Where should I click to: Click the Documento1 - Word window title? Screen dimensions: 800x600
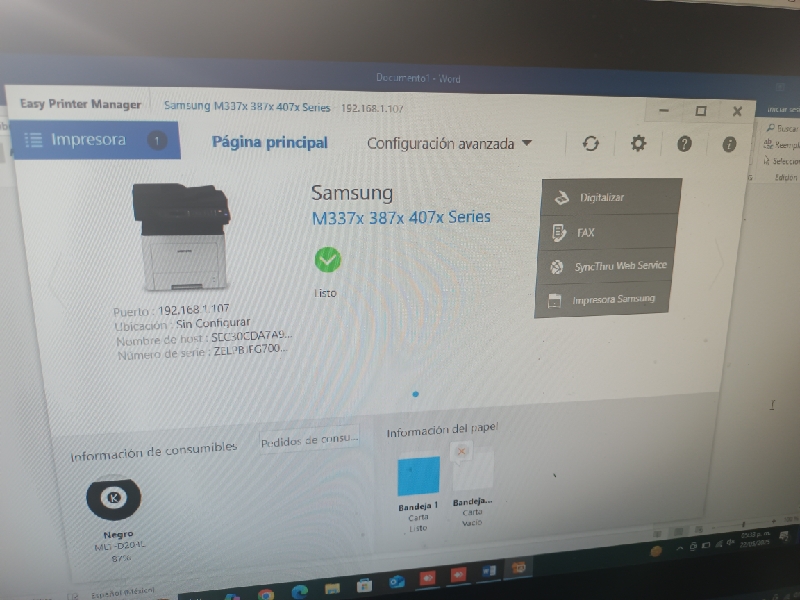click(418, 78)
